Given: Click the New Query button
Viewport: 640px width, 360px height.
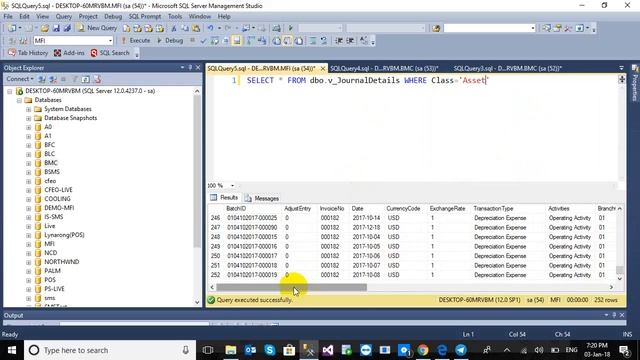Looking at the screenshot, I should pyautogui.click(x=97, y=28).
